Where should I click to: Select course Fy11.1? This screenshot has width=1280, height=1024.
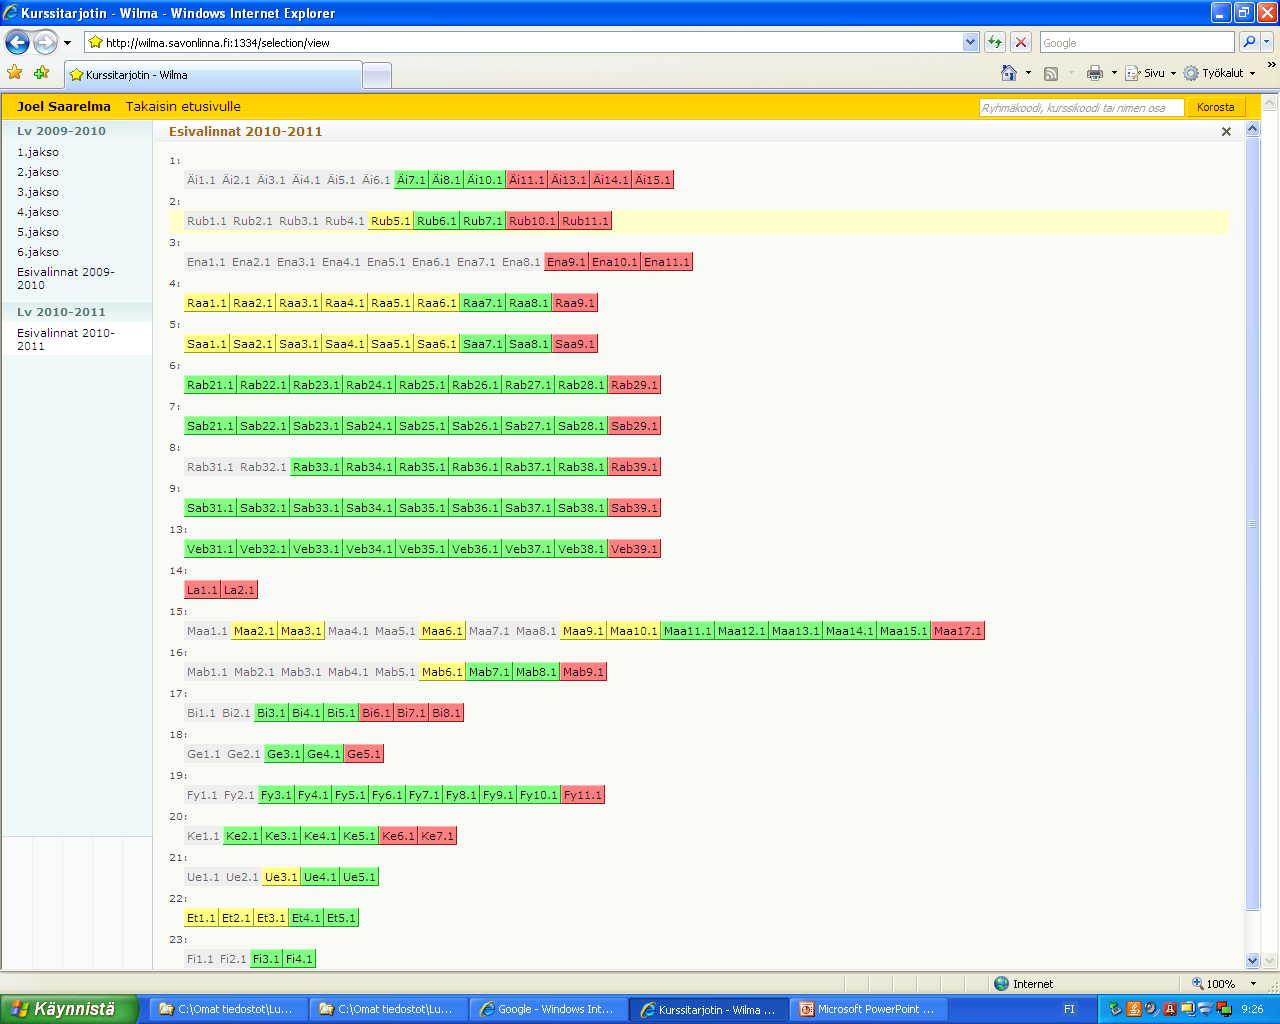(583, 795)
